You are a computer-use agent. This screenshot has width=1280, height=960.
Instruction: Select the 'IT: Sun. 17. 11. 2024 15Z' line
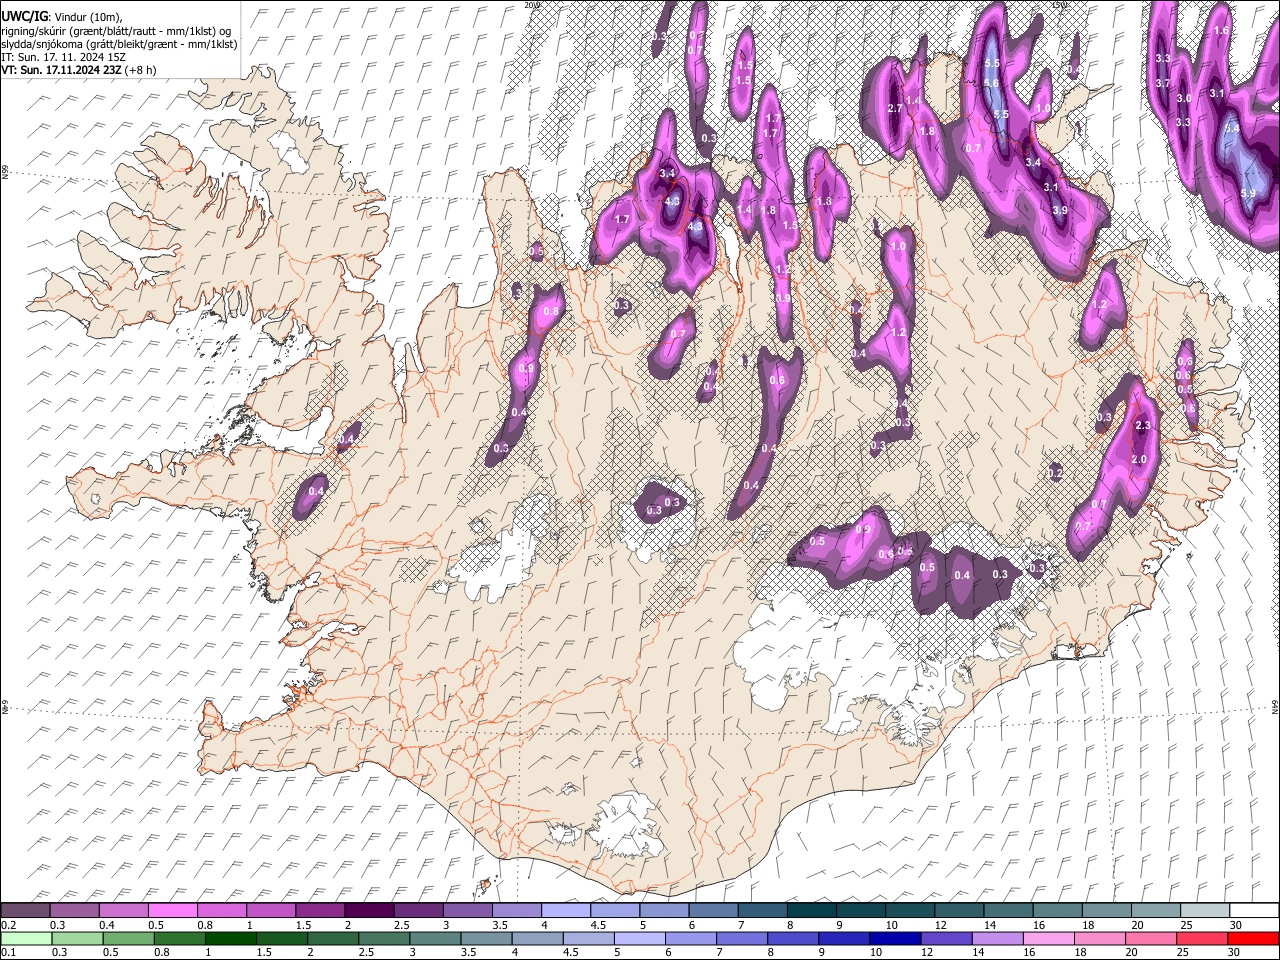(x=62, y=57)
